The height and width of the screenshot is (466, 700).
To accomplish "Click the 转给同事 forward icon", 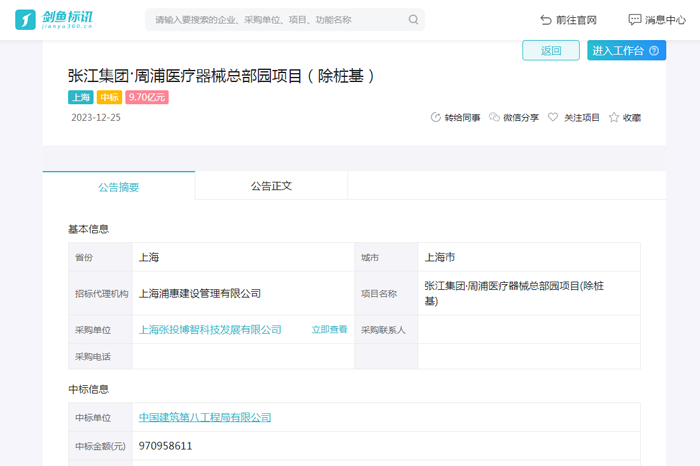I will tap(435, 118).
